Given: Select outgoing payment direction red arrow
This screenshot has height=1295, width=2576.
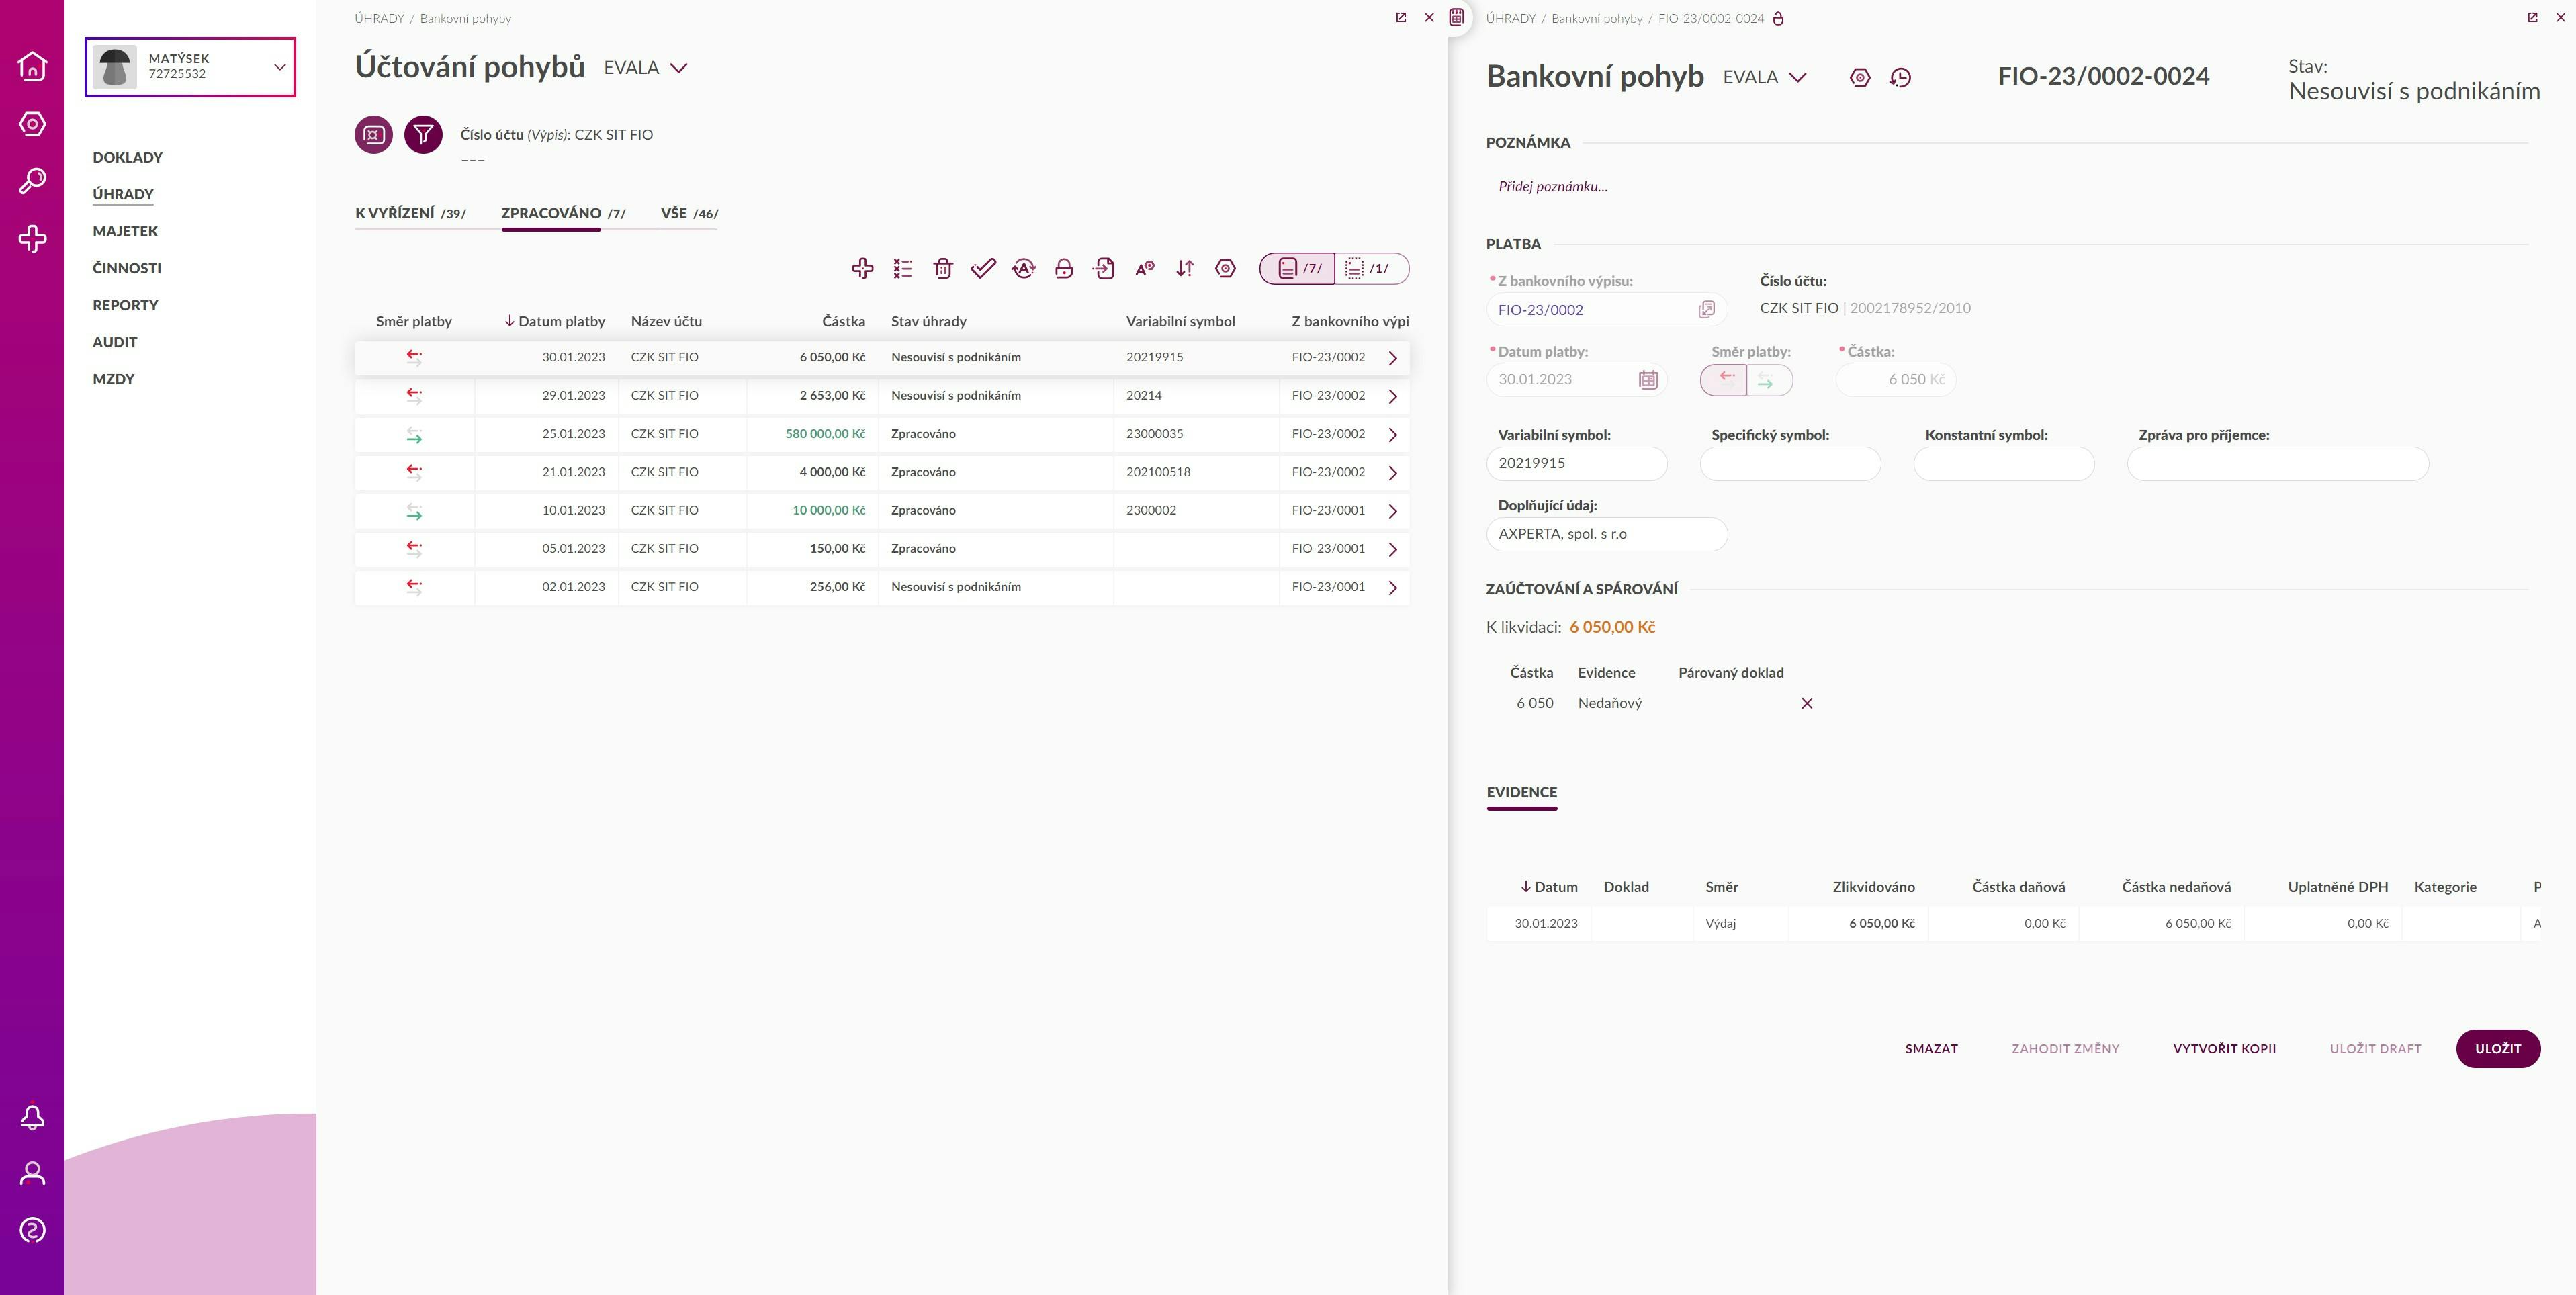Looking at the screenshot, I should [x=1725, y=380].
